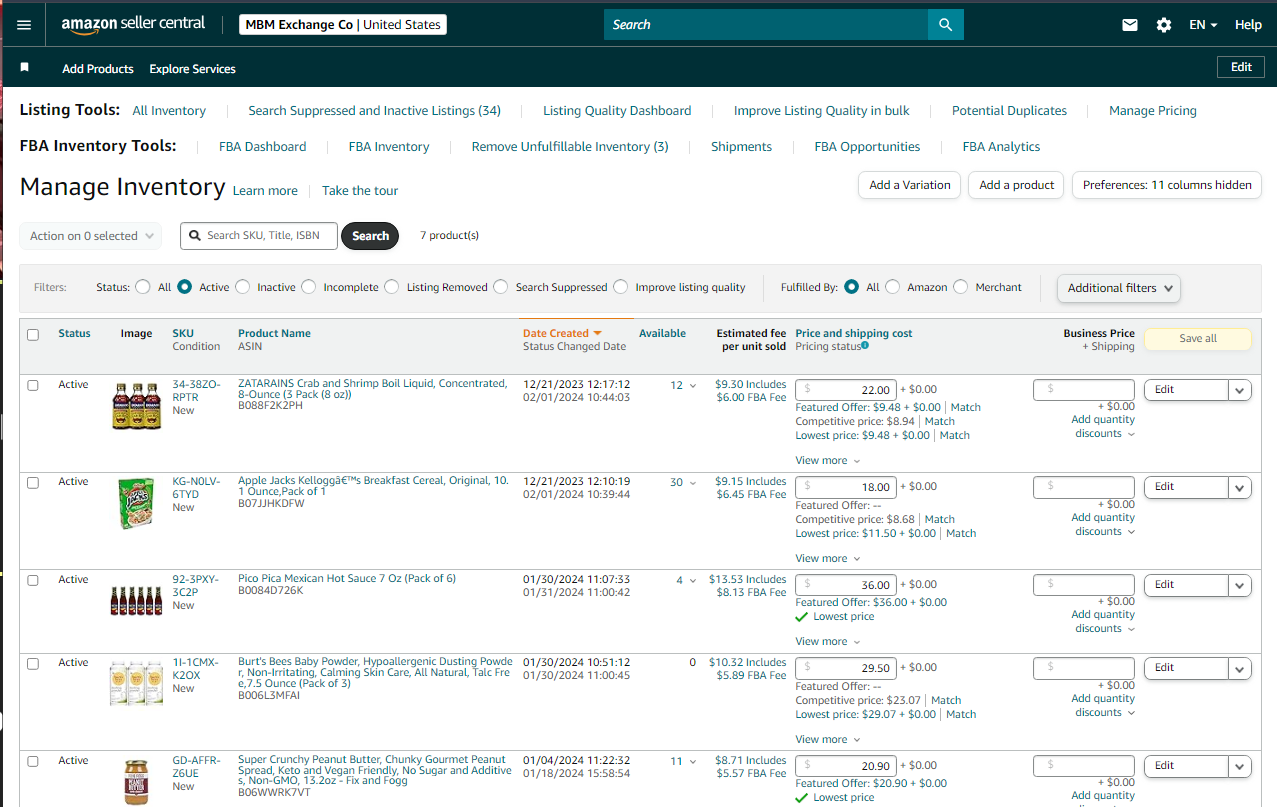Open Shipments under FBA tools
The image size is (1277, 807).
click(x=741, y=147)
